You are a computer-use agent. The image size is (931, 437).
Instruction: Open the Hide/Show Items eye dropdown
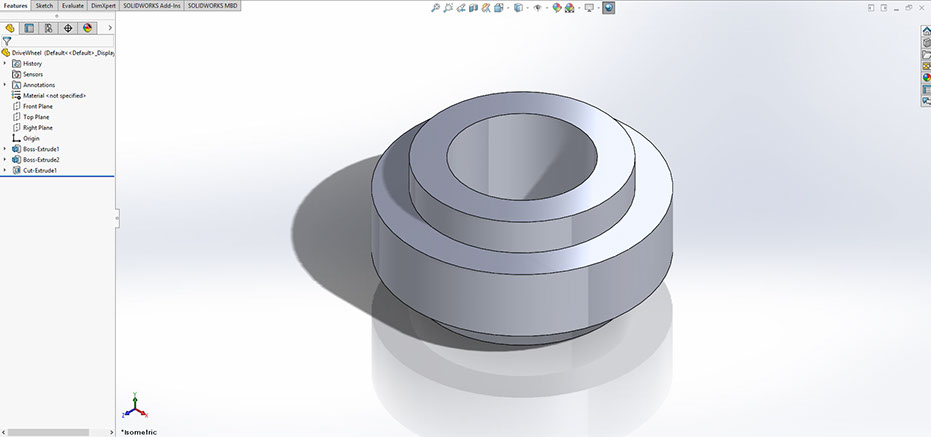(x=537, y=8)
